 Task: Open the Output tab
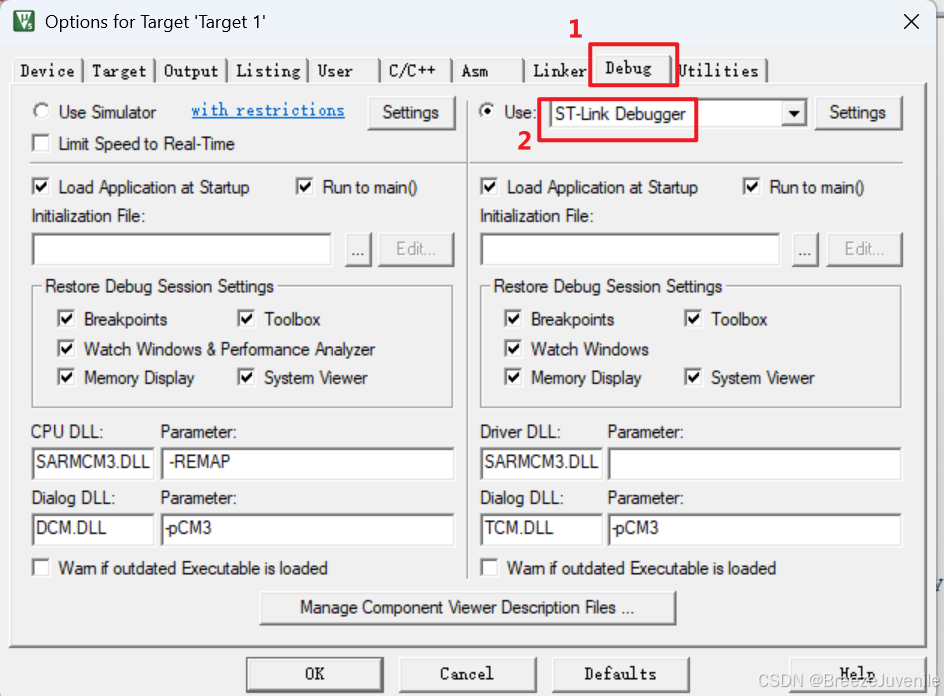191,71
